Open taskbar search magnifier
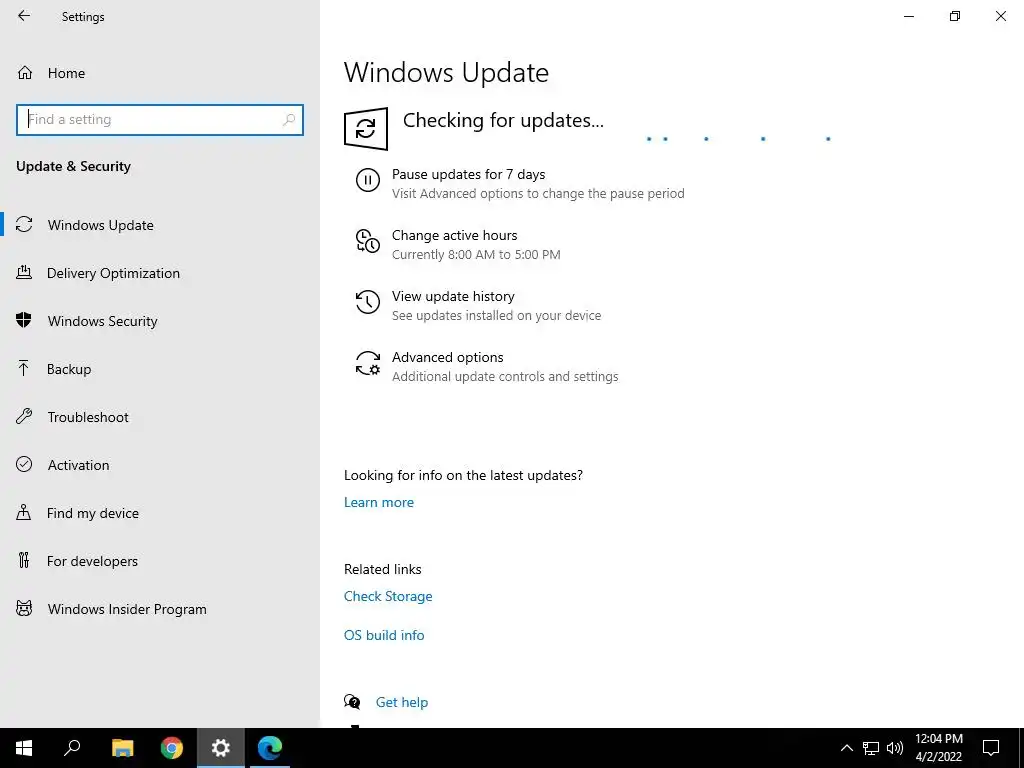The height and width of the screenshot is (768, 1024). point(72,748)
